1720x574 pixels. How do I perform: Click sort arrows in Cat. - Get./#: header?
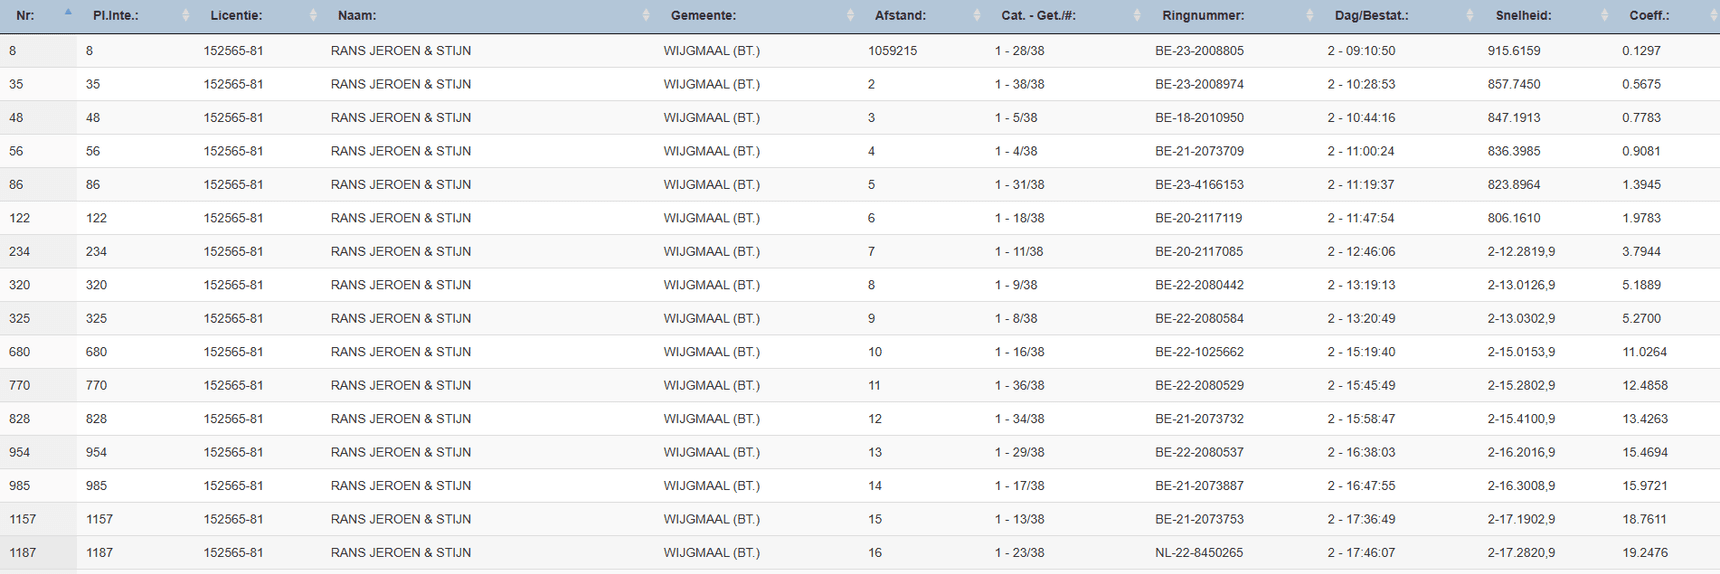pos(1137,15)
